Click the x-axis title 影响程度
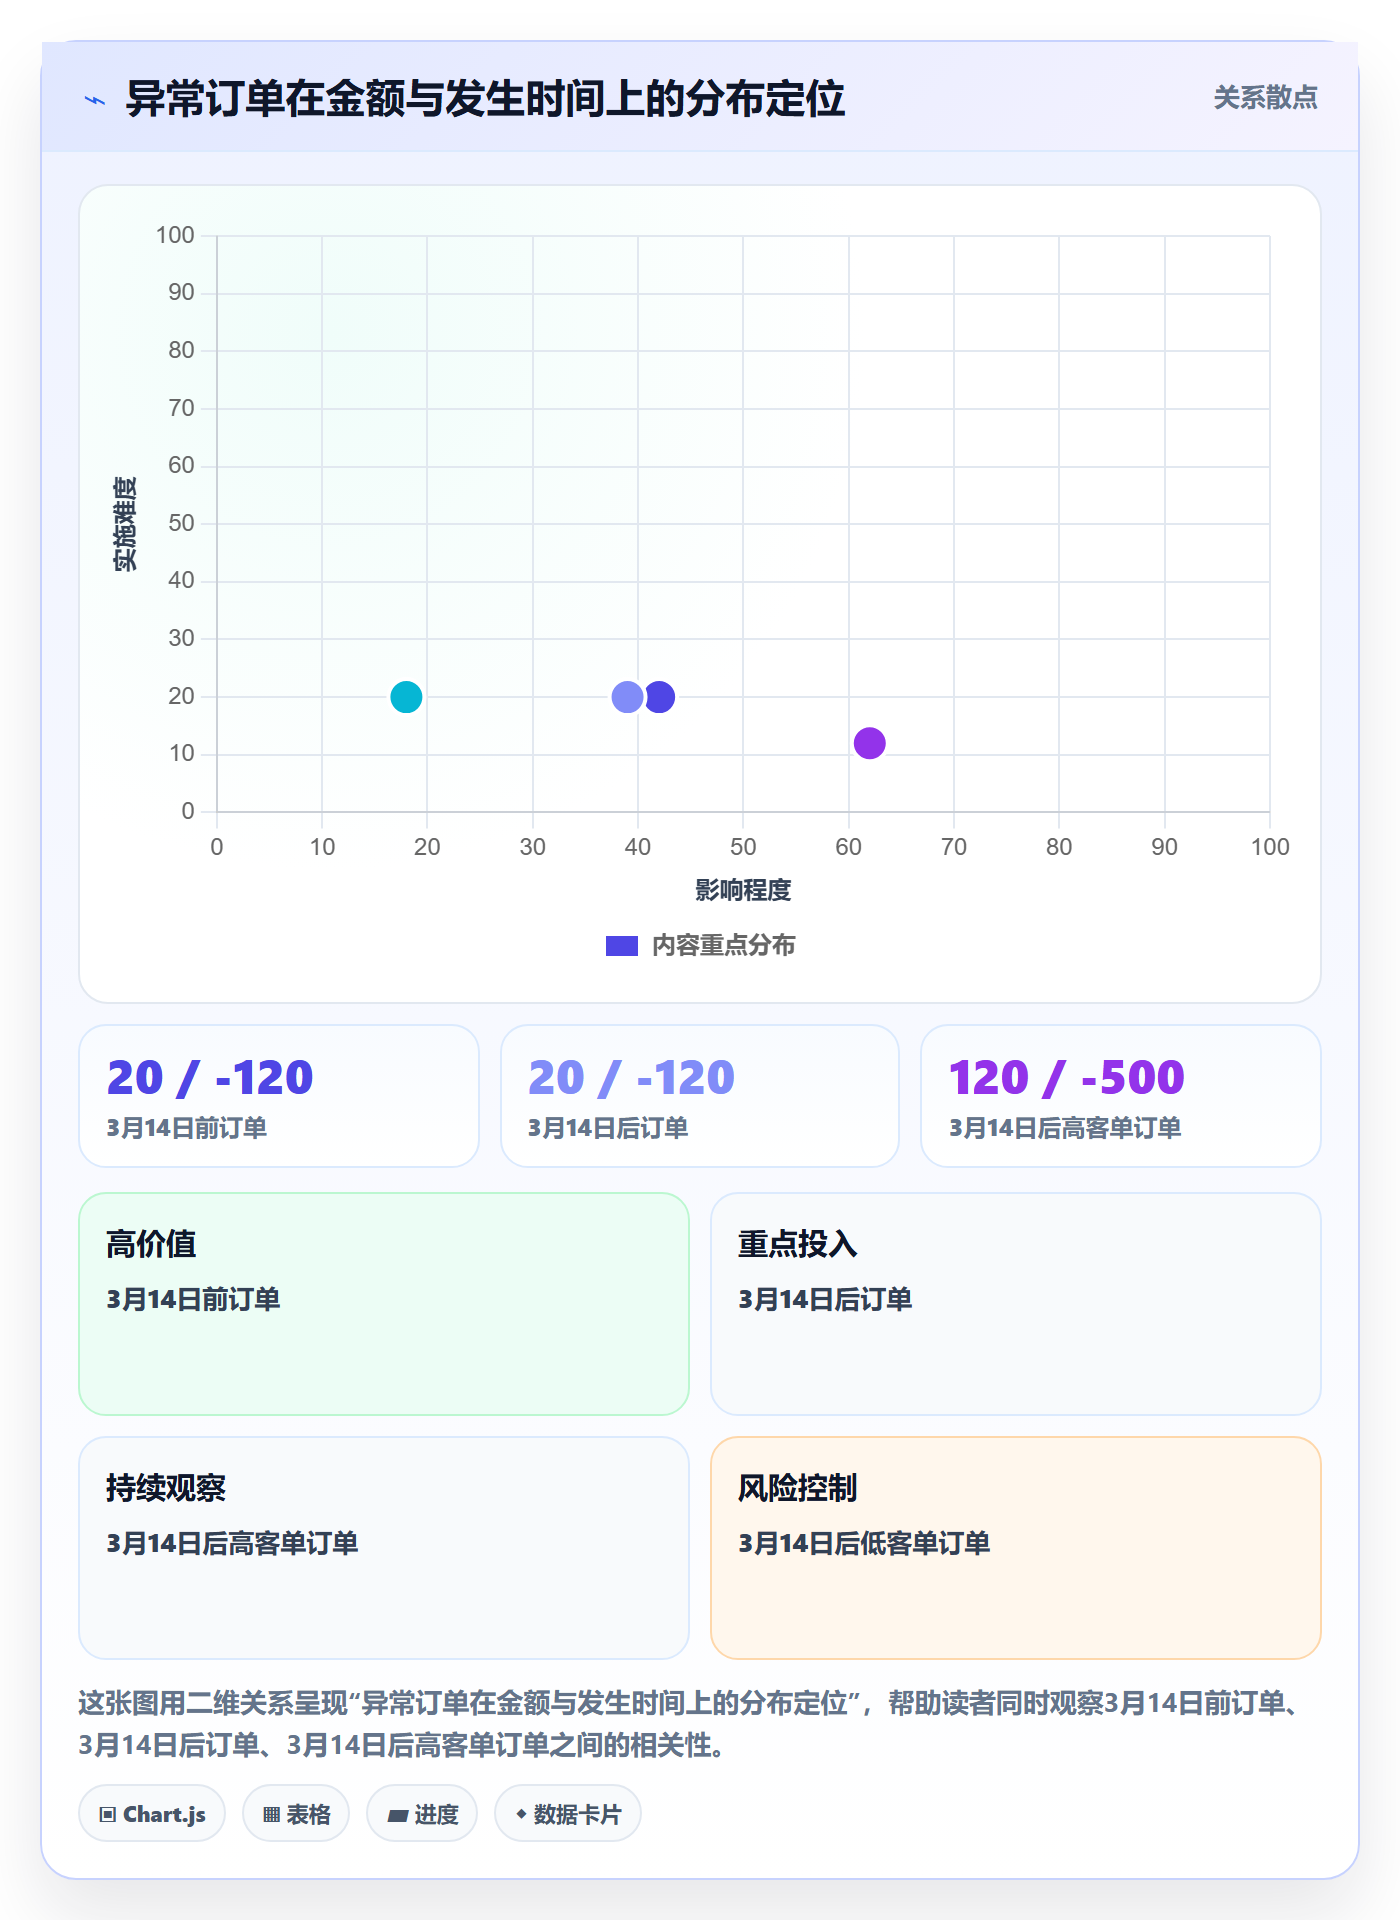This screenshot has width=1400, height=1920. [x=743, y=890]
